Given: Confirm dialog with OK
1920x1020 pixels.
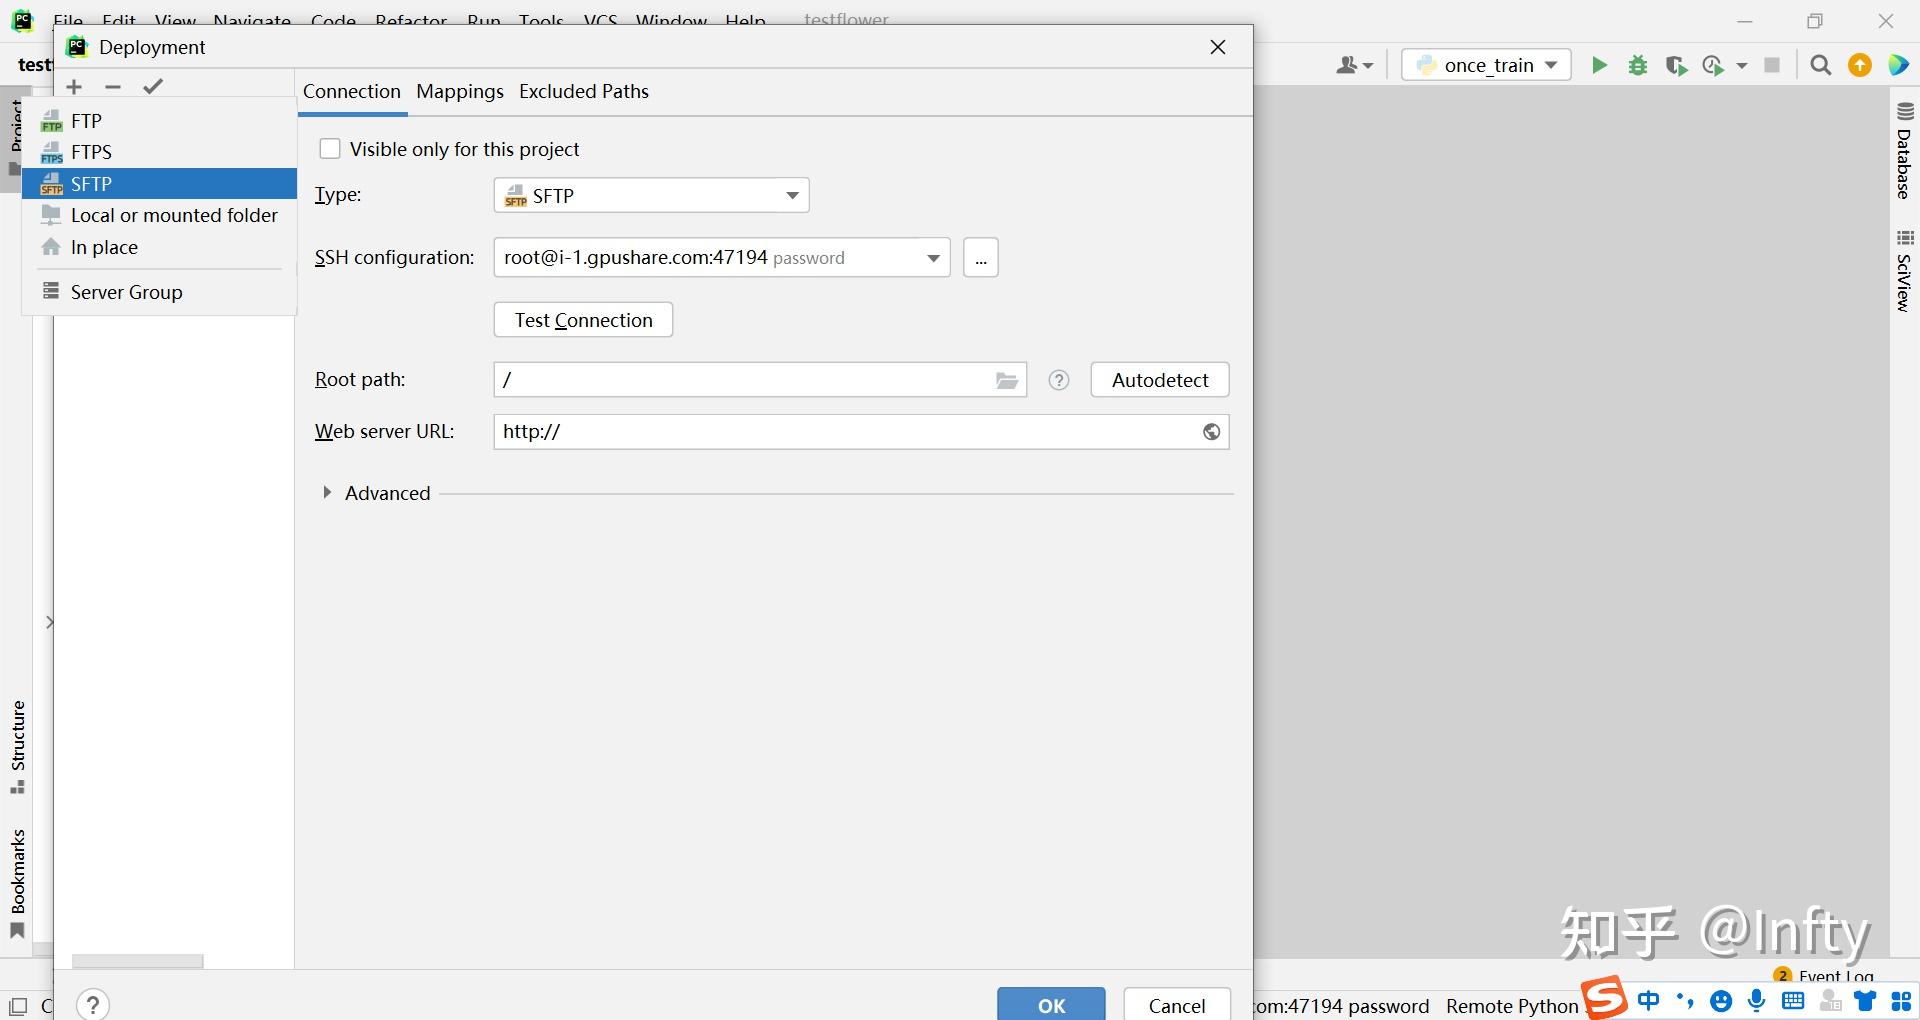Looking at the screenshot, I should pos(1051,1004).
